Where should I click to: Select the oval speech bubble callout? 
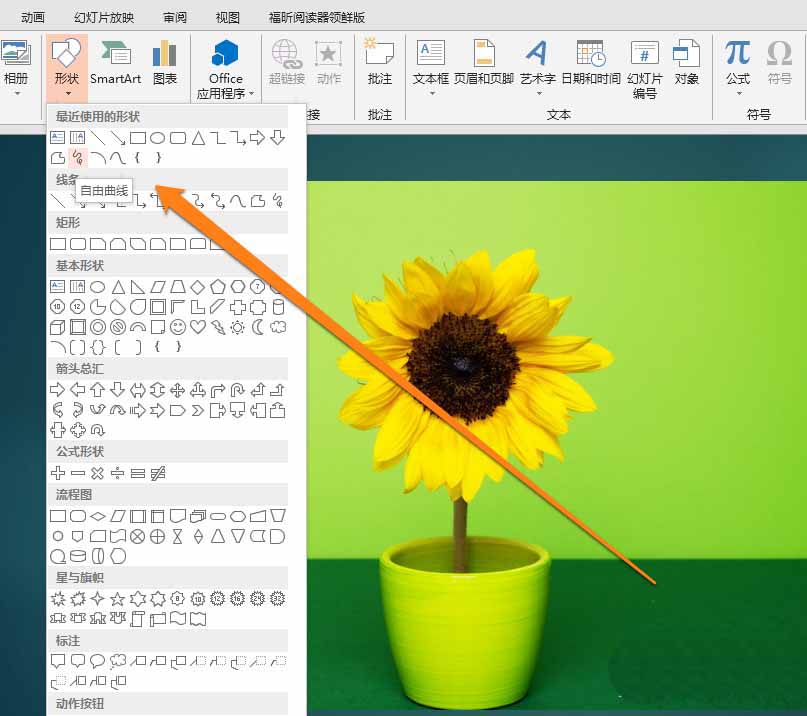tap(98, 661)
